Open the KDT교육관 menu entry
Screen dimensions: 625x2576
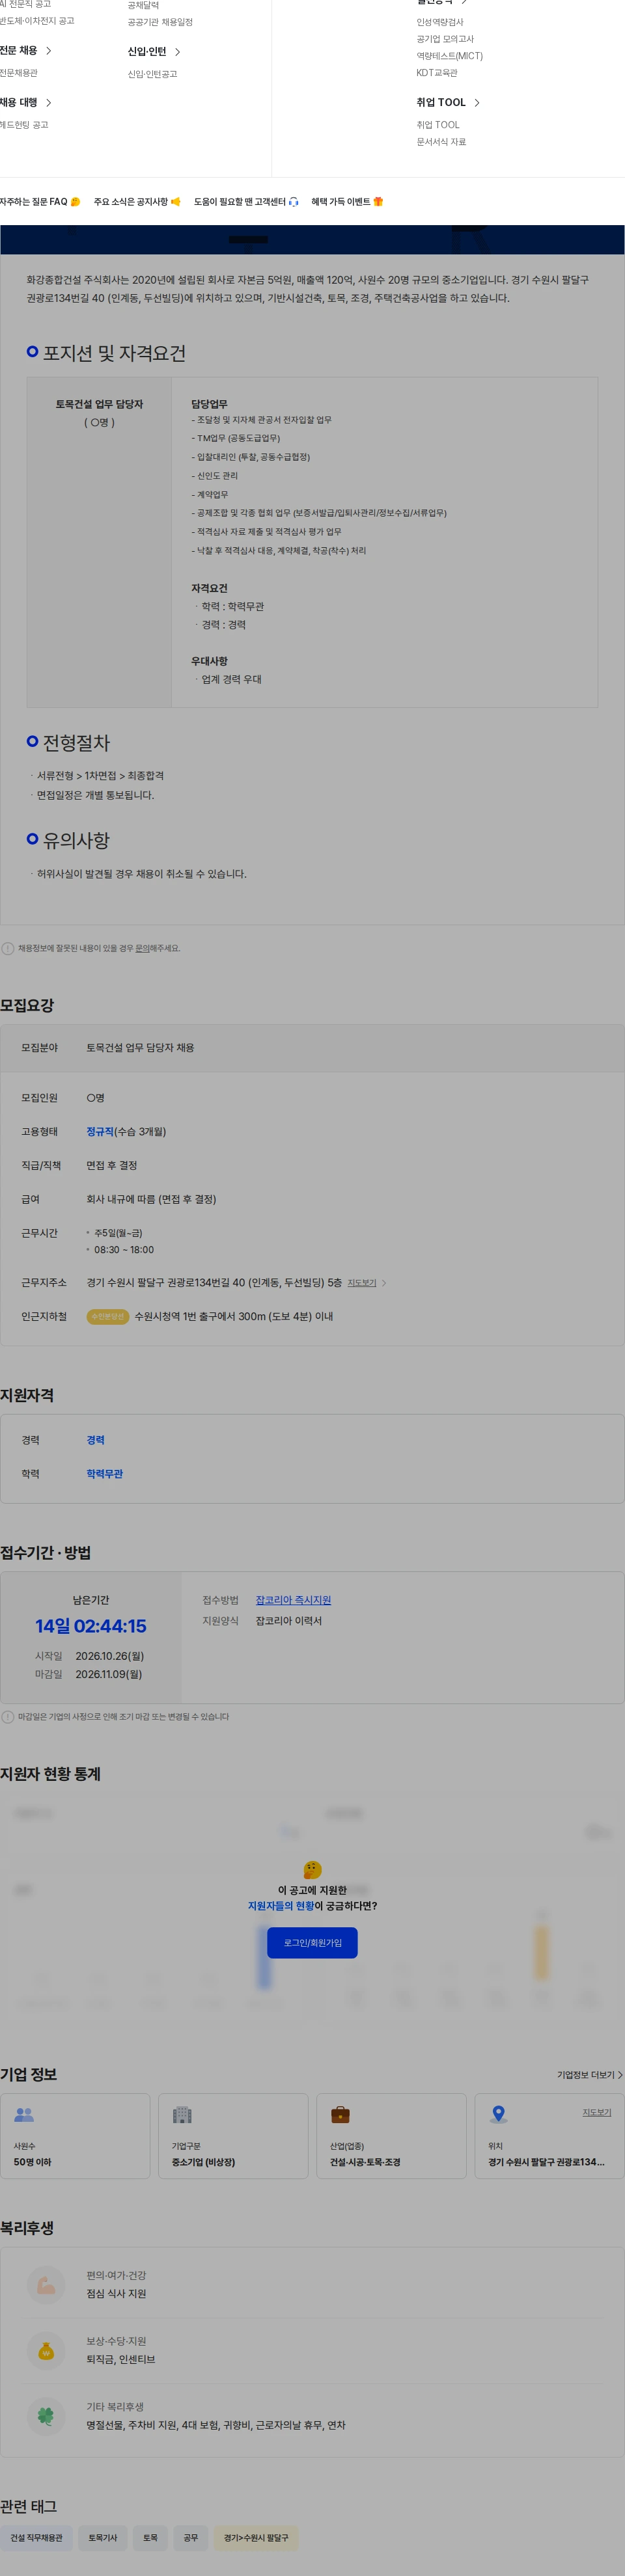click(437, 73)
